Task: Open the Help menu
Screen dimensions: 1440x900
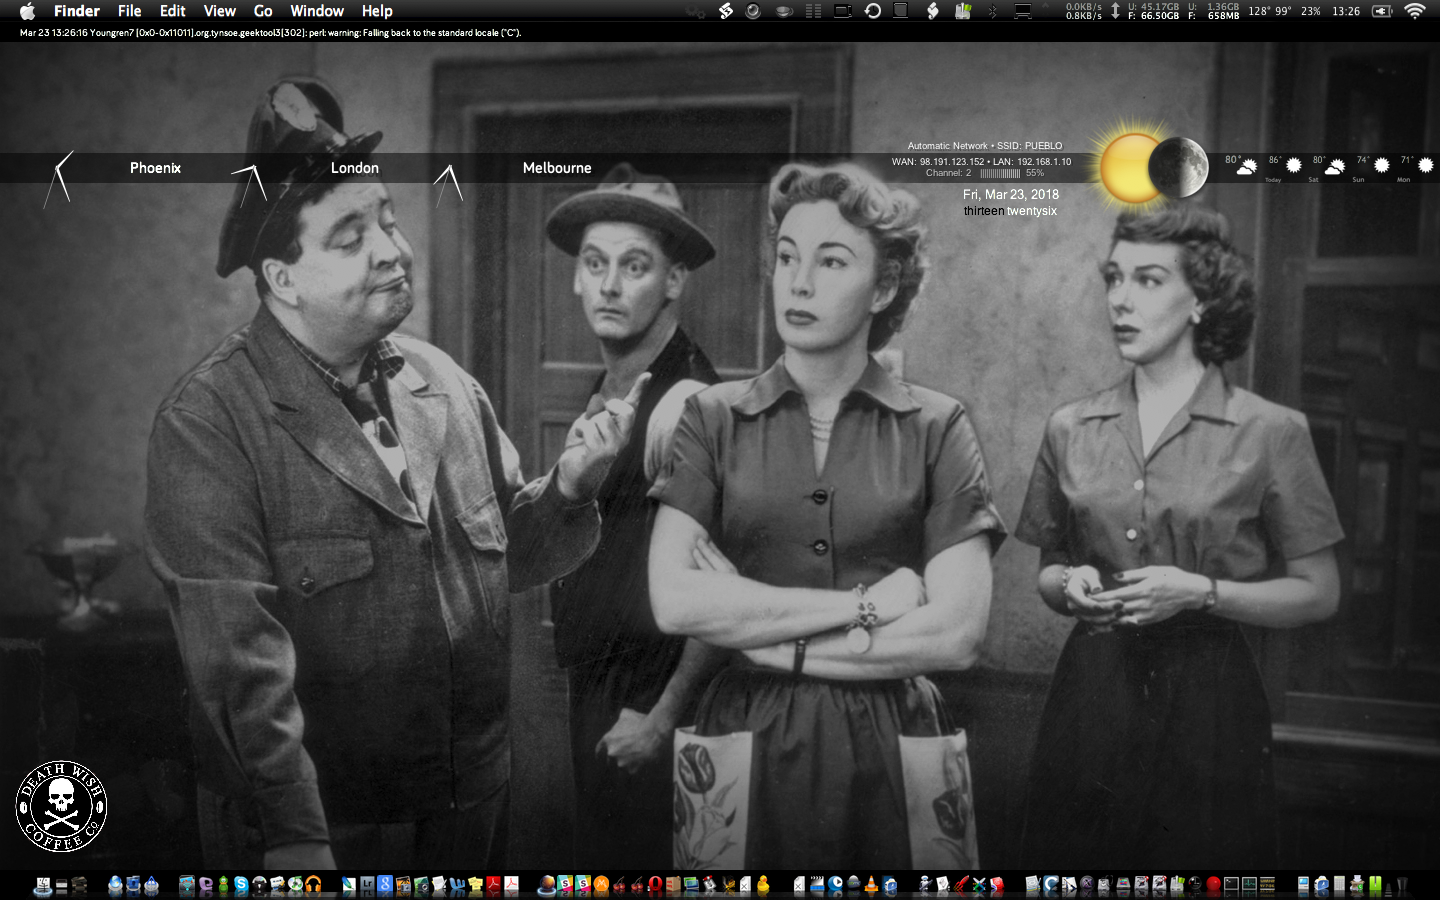Action: pyautogui.click(x=377, y=11)
